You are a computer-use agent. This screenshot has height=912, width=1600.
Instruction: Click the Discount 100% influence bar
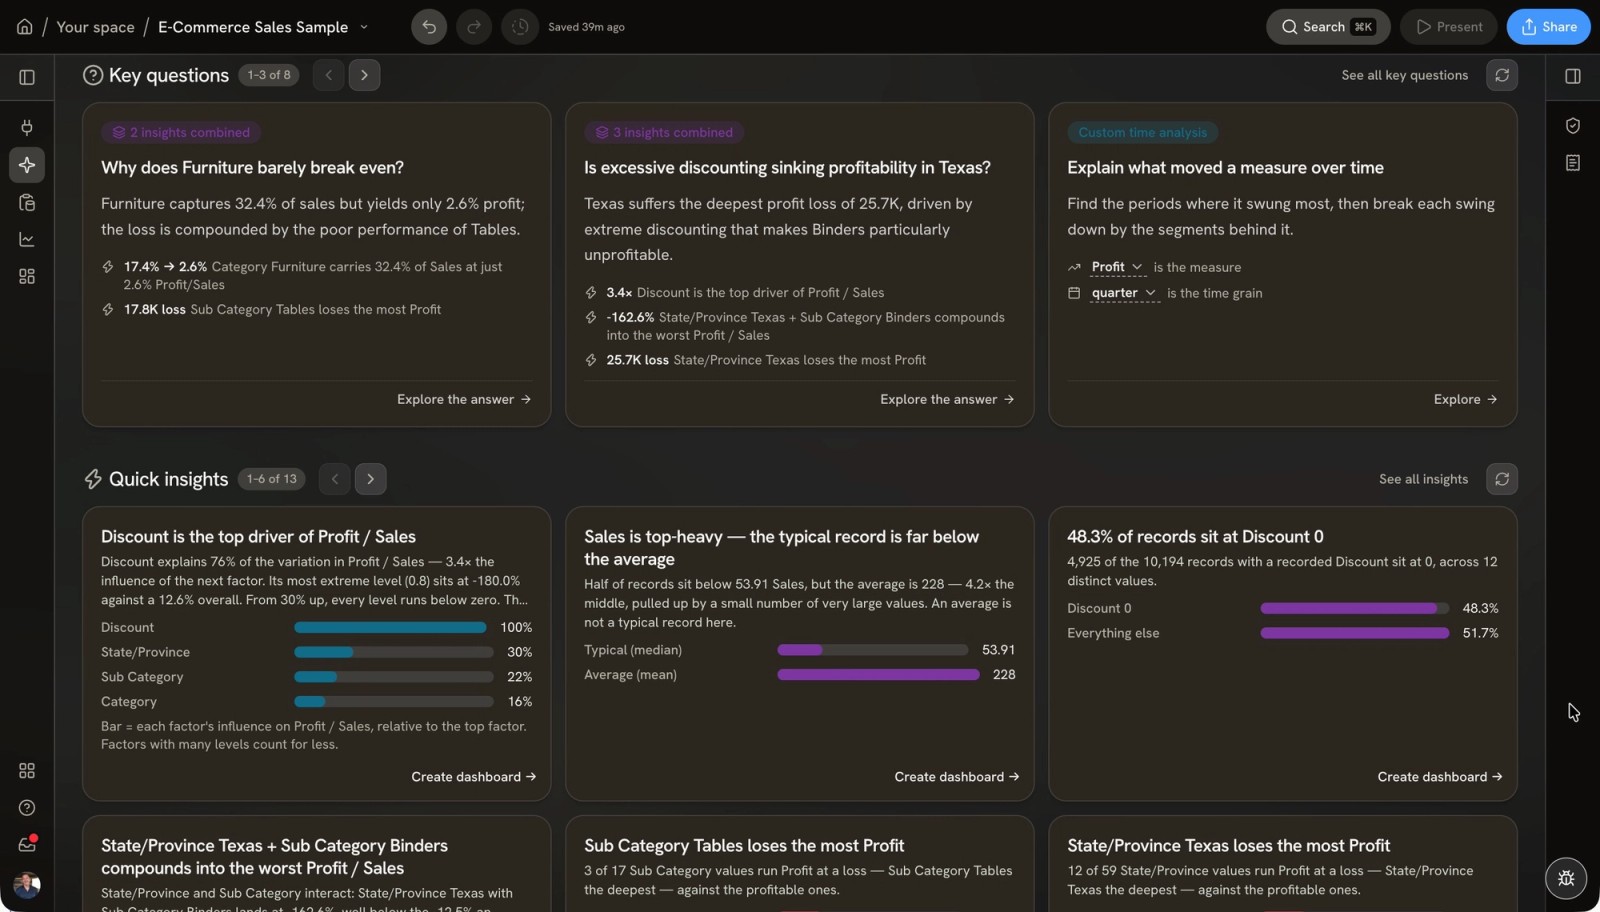click(x=390, y=627)
